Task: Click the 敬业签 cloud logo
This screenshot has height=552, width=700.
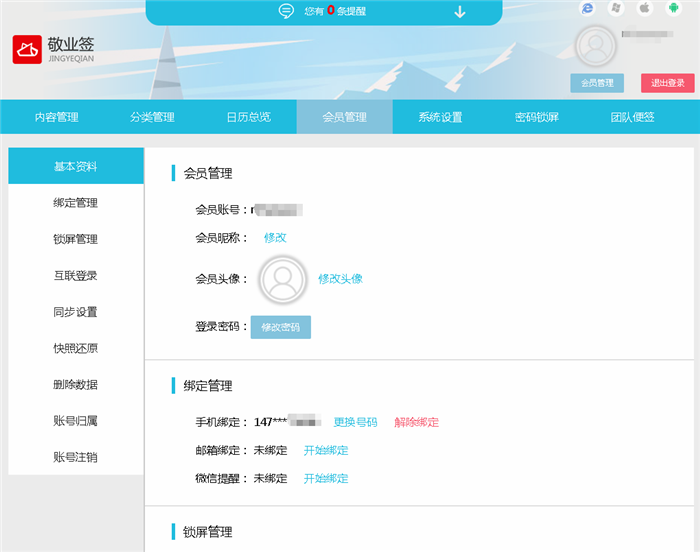Action: point(27,50)
